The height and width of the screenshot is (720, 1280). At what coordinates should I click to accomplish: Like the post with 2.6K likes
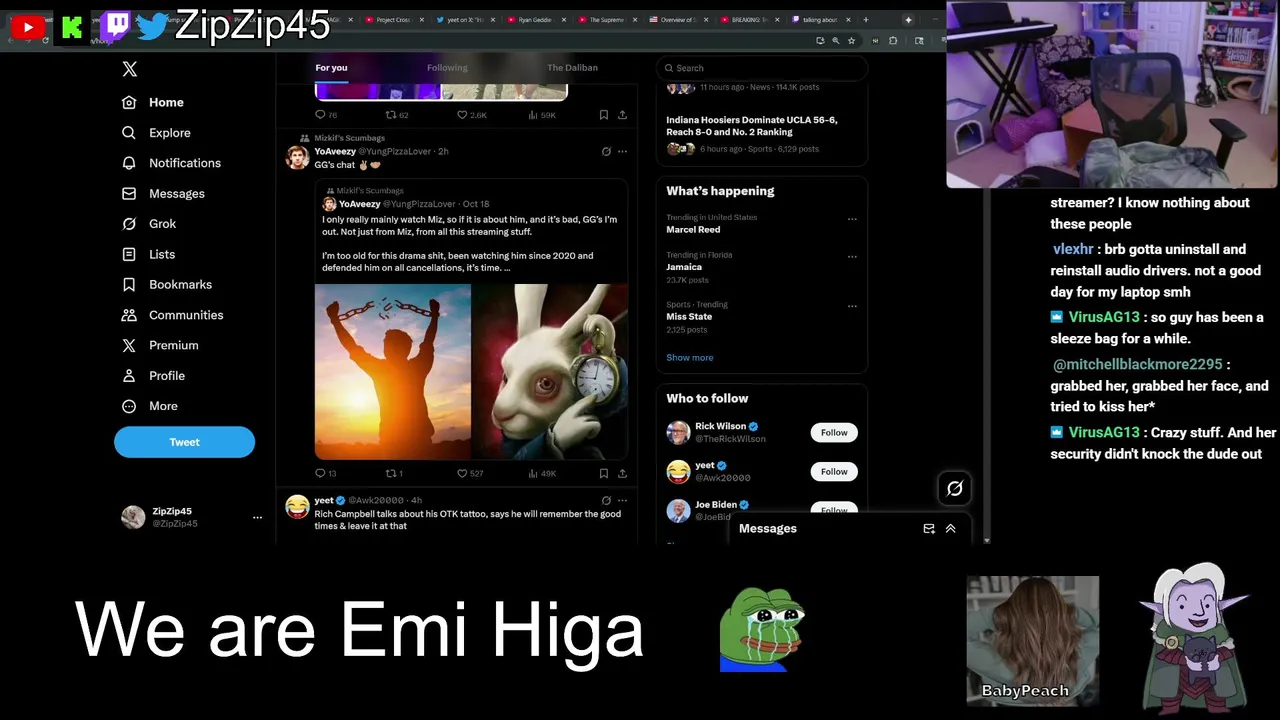(471, 115)
